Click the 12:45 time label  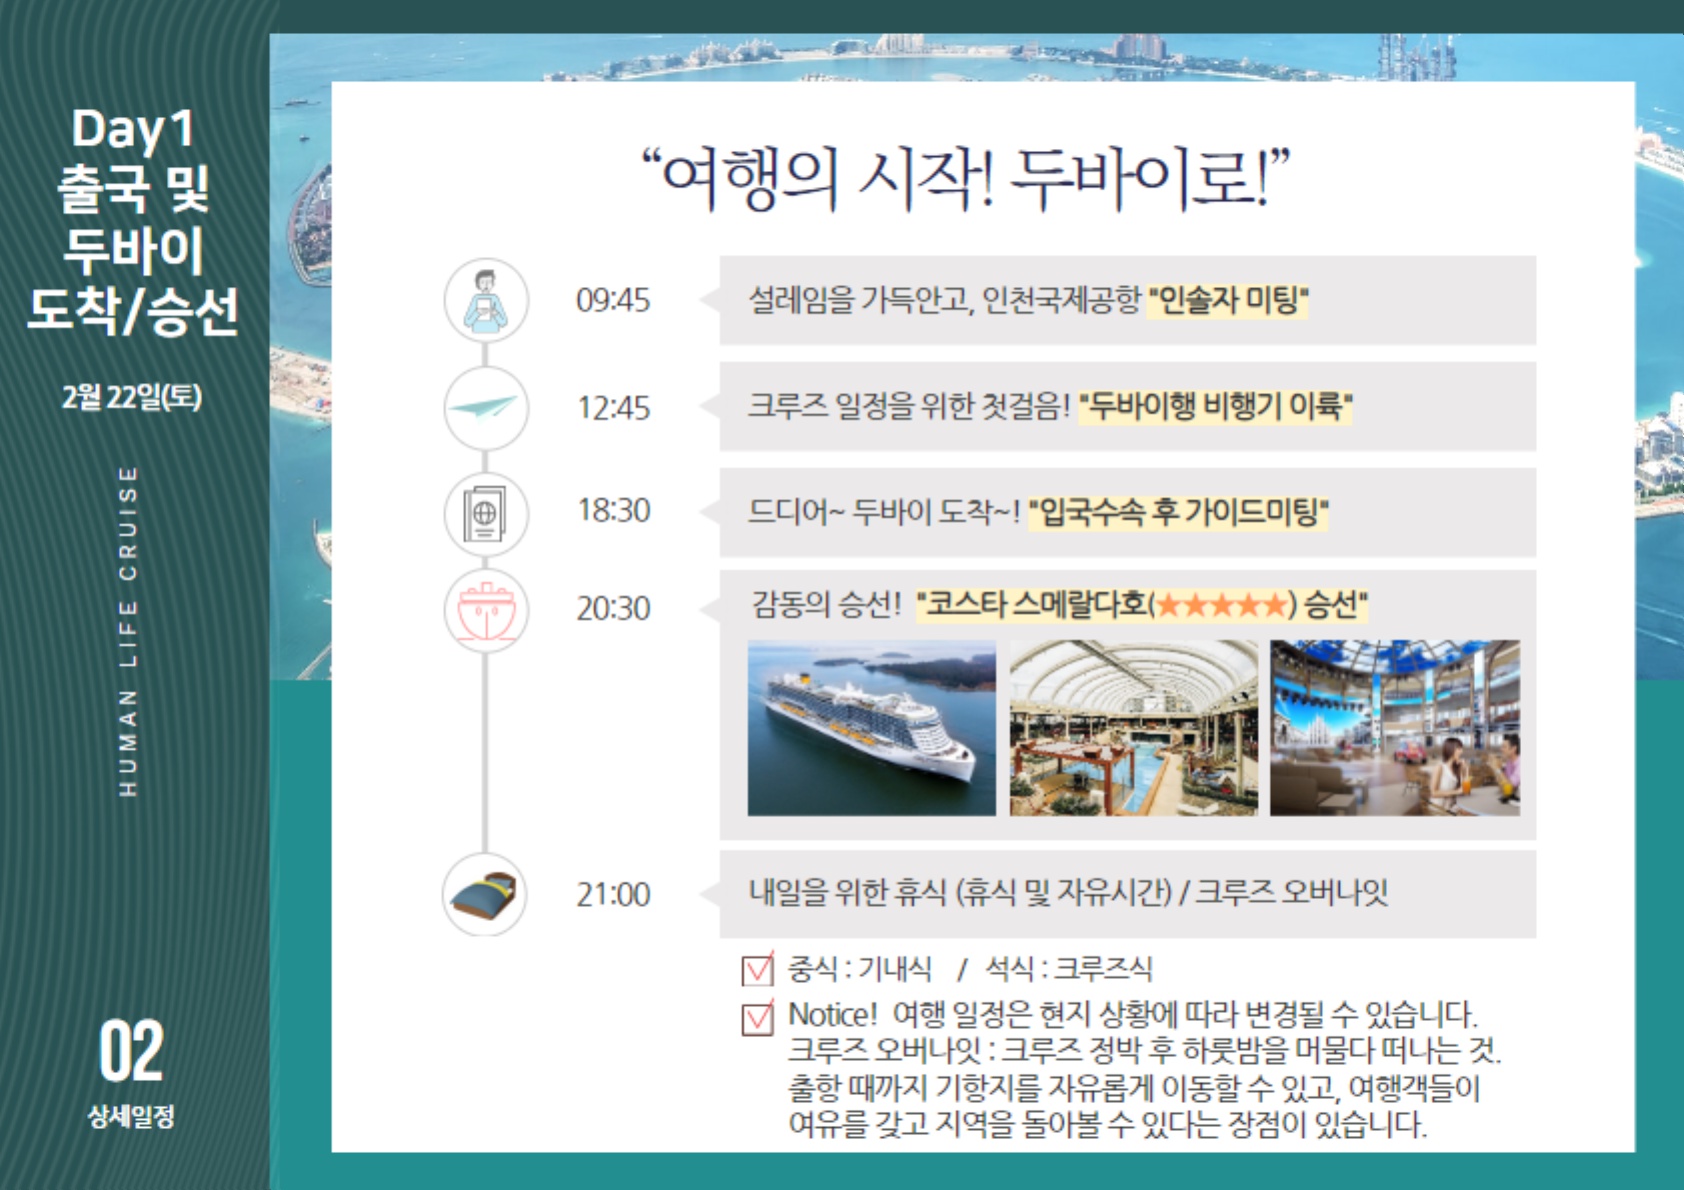(613, 408)
